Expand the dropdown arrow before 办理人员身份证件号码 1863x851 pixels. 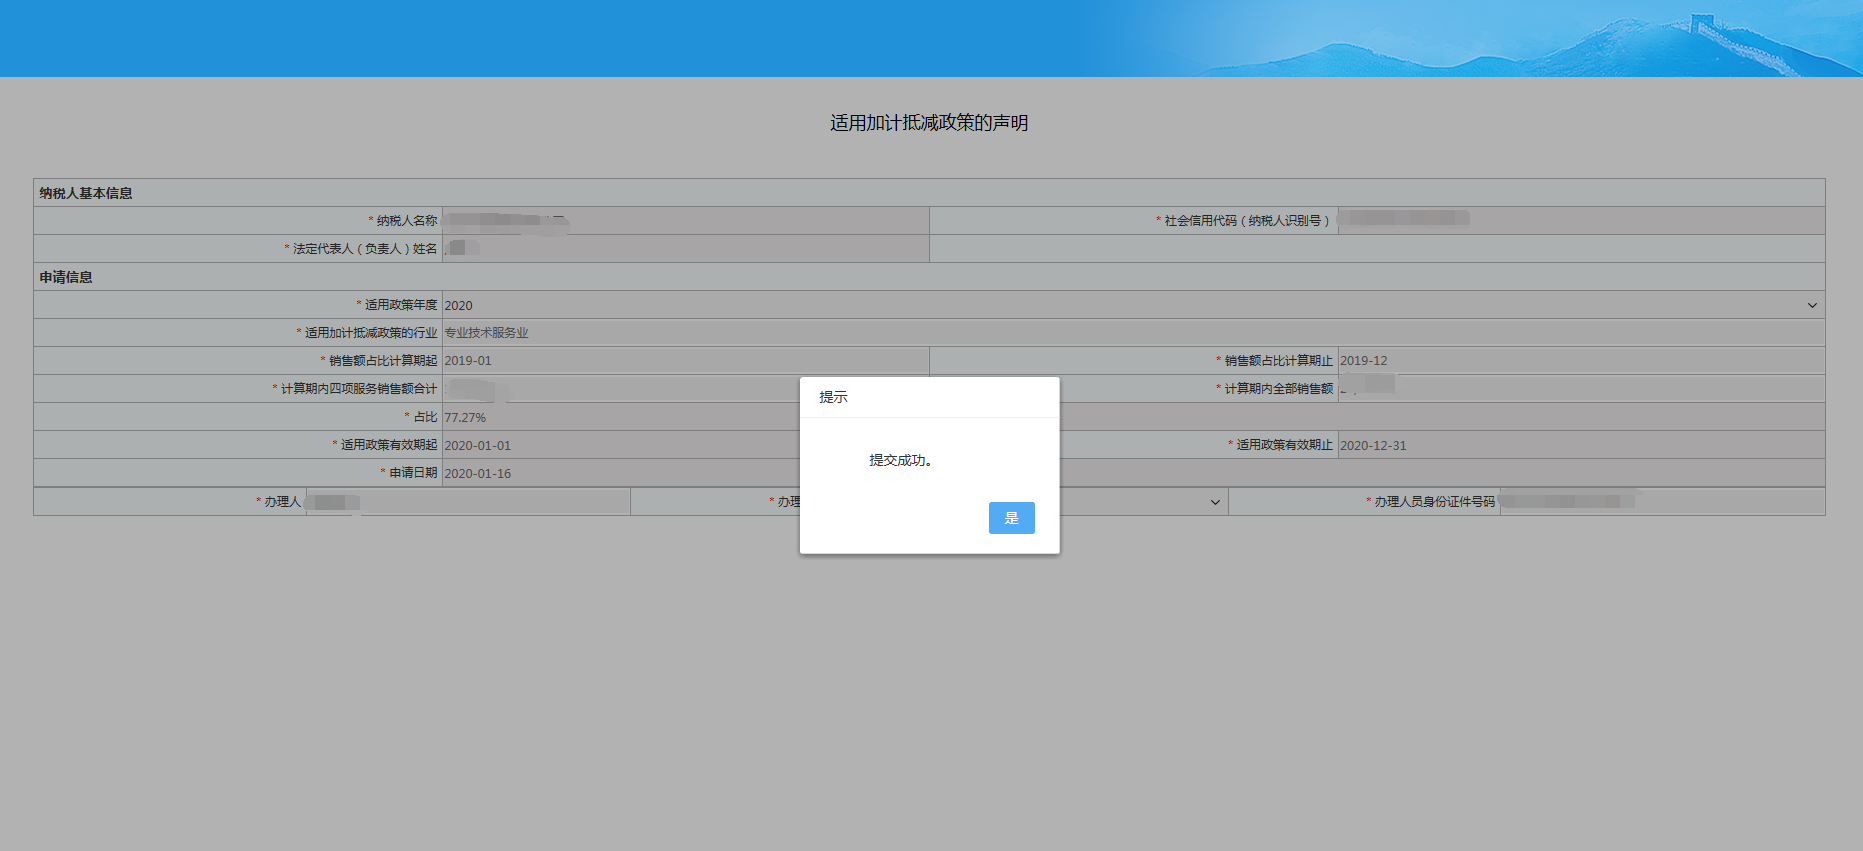point(1214,502)
